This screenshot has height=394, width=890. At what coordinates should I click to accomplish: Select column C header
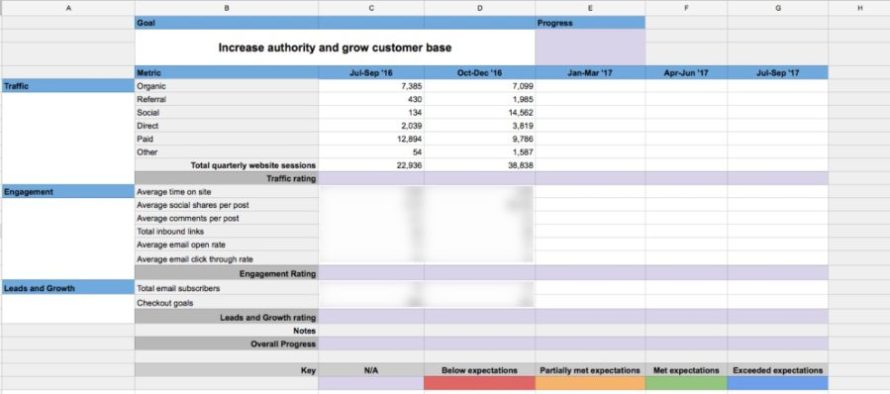(x=371, y=8)
